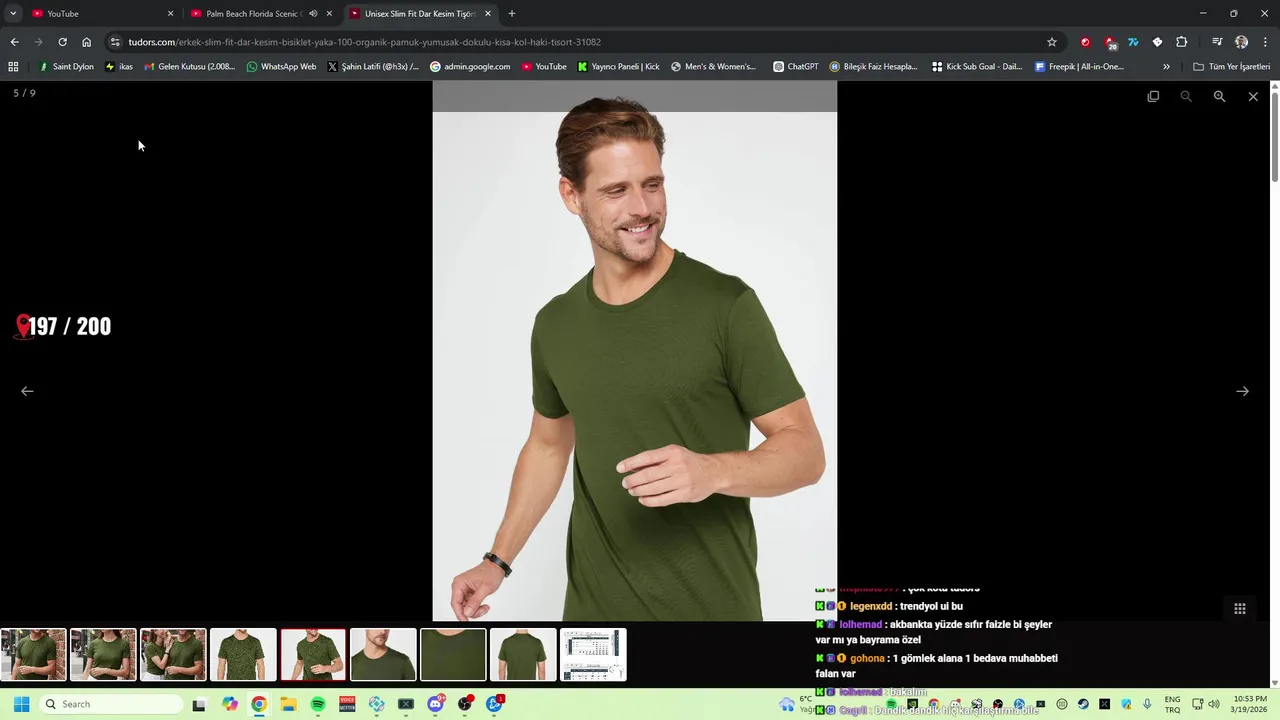This screenshot has height=720, width=1280.
Task: Zoom out of the gallery image
Action: point(1186,96)
